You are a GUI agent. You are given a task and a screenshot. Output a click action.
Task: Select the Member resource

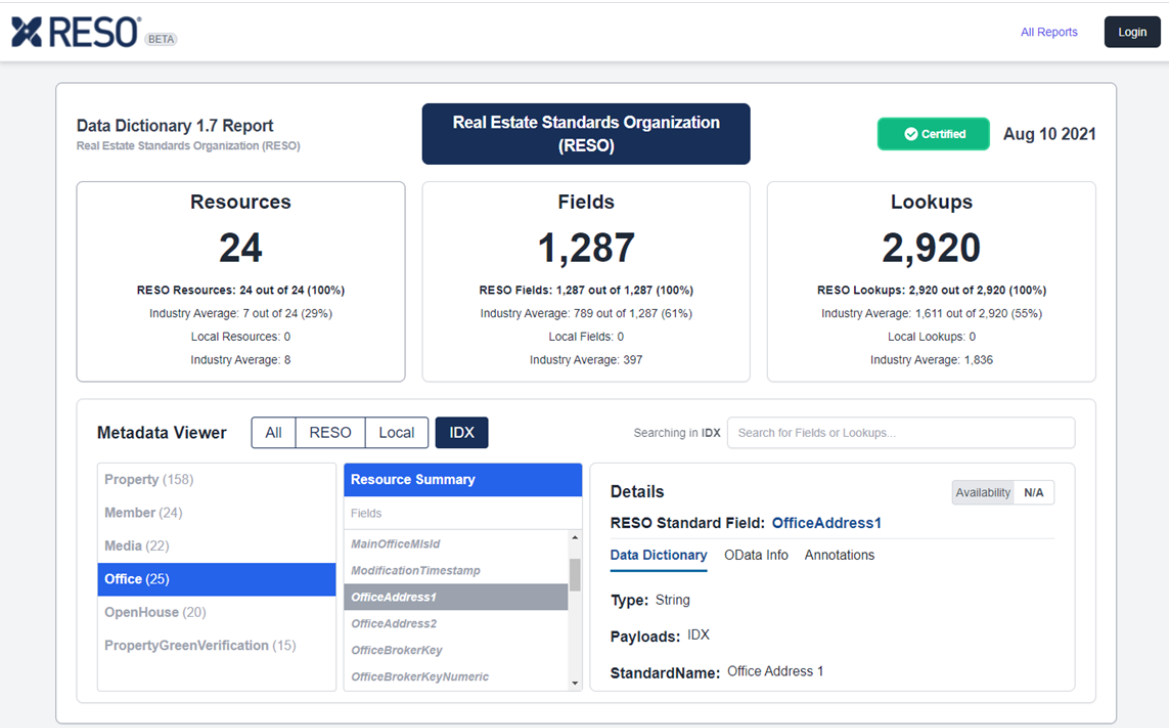143,513
